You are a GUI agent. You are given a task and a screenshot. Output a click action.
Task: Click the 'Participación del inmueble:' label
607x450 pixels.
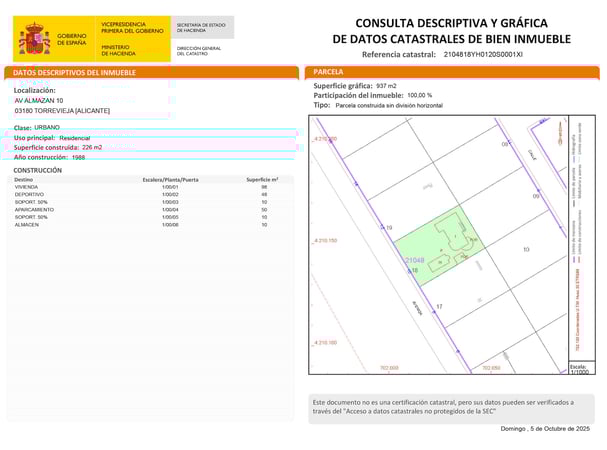(358, 95)
